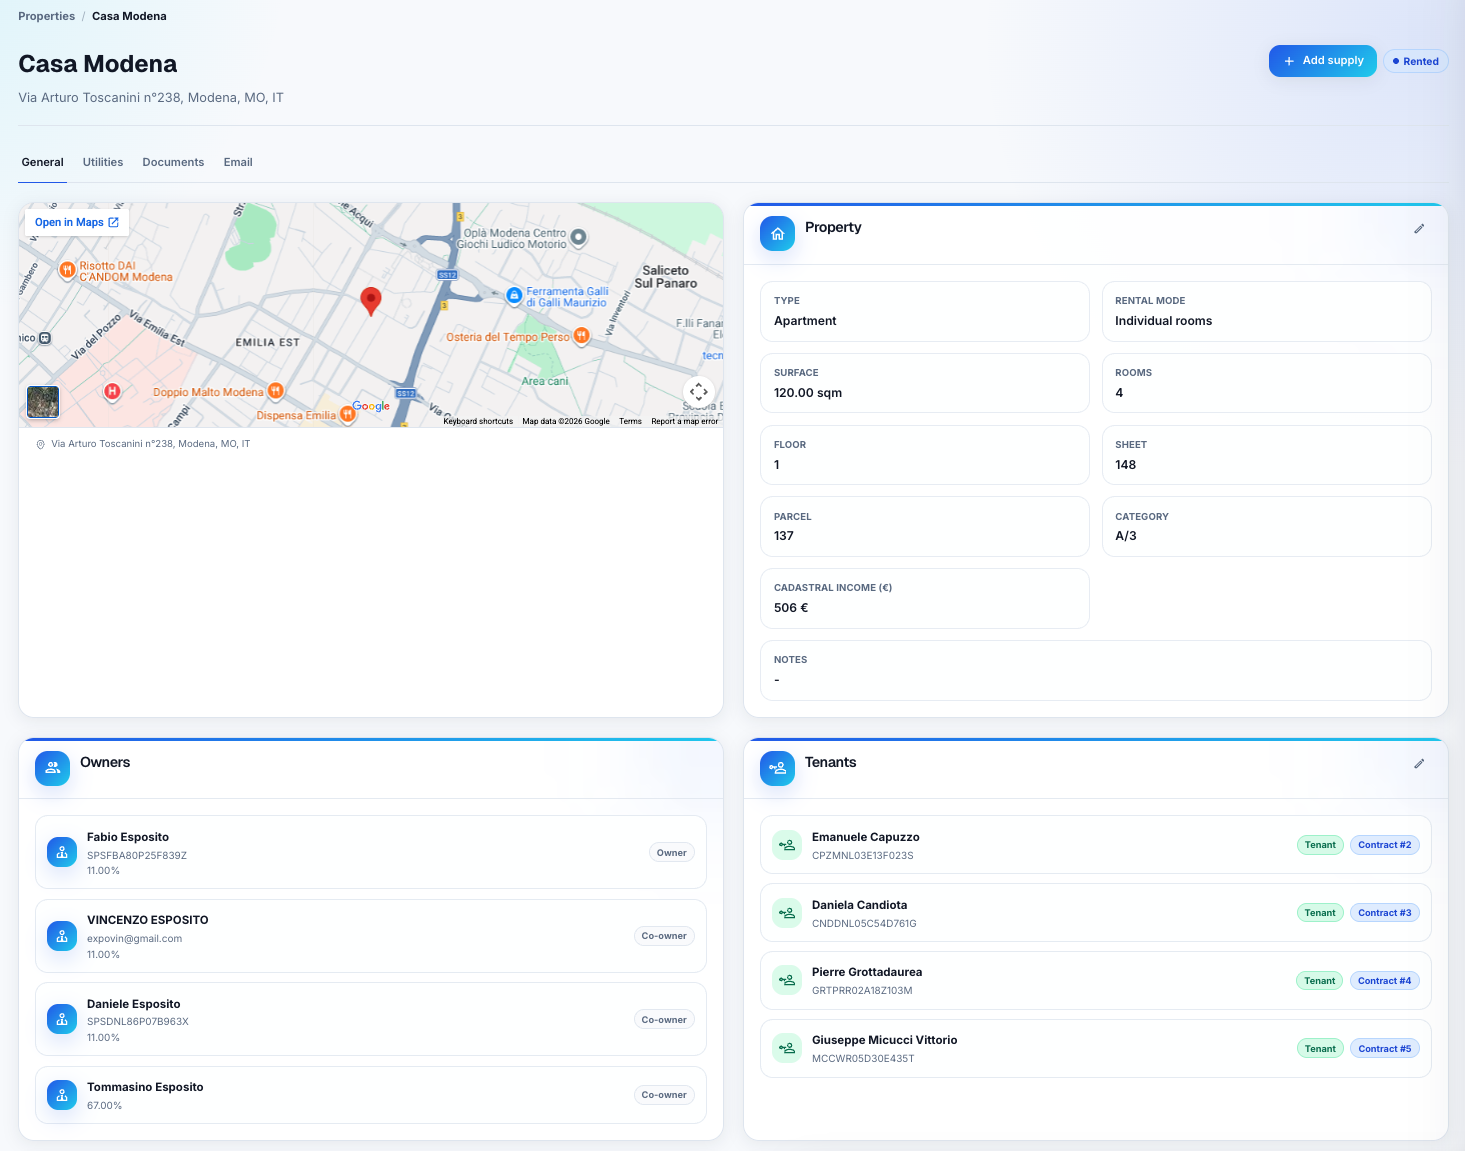Click Osteria del Tempo Perso restaurant marker
Viewport: 1465px width, 1151px height.
(581, 336)
